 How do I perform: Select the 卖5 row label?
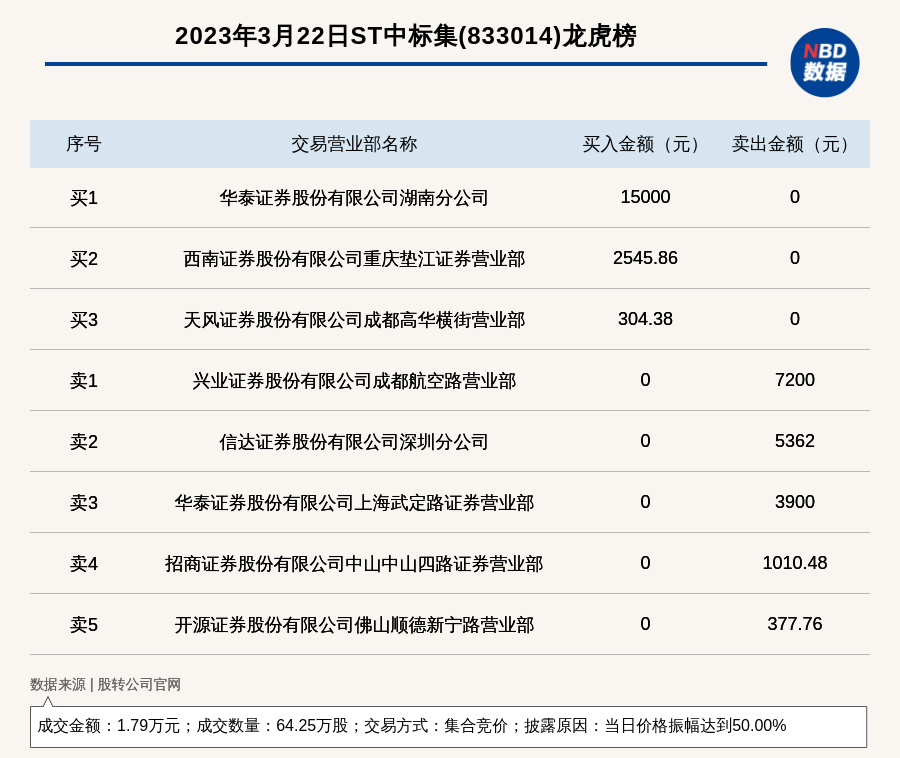(84, 624)
